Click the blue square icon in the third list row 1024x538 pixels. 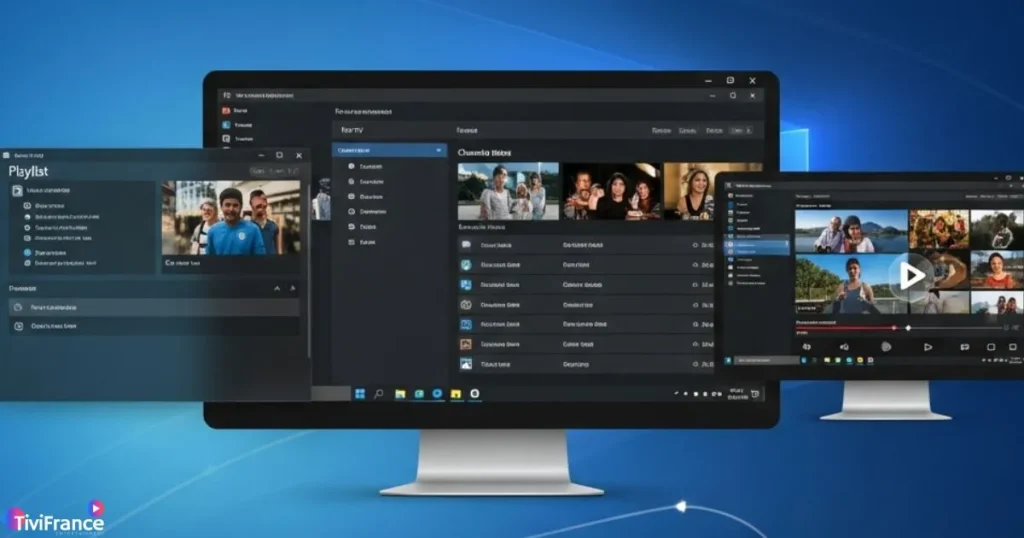(466, 285)
